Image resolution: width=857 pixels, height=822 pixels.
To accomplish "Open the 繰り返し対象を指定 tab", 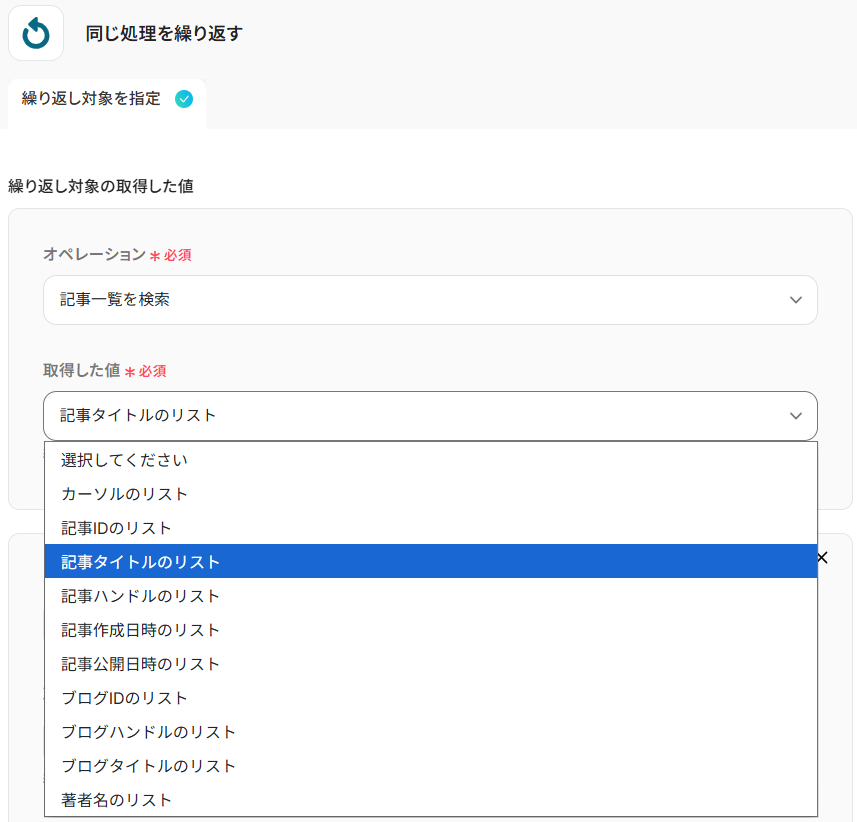I will coord(92,99).
